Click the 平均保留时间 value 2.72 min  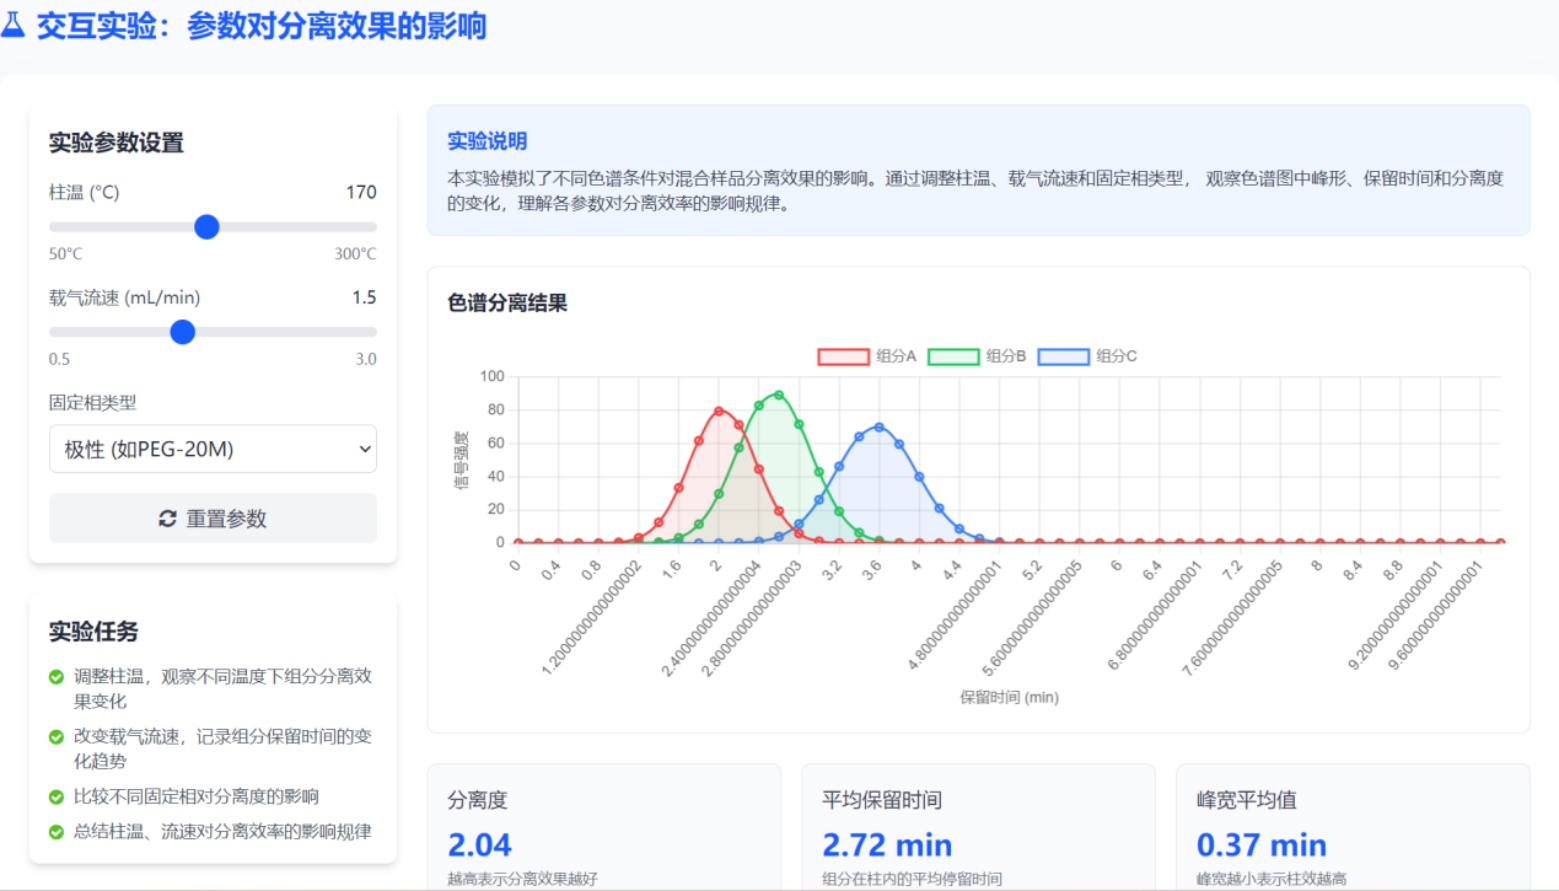[x=886, y=845]
